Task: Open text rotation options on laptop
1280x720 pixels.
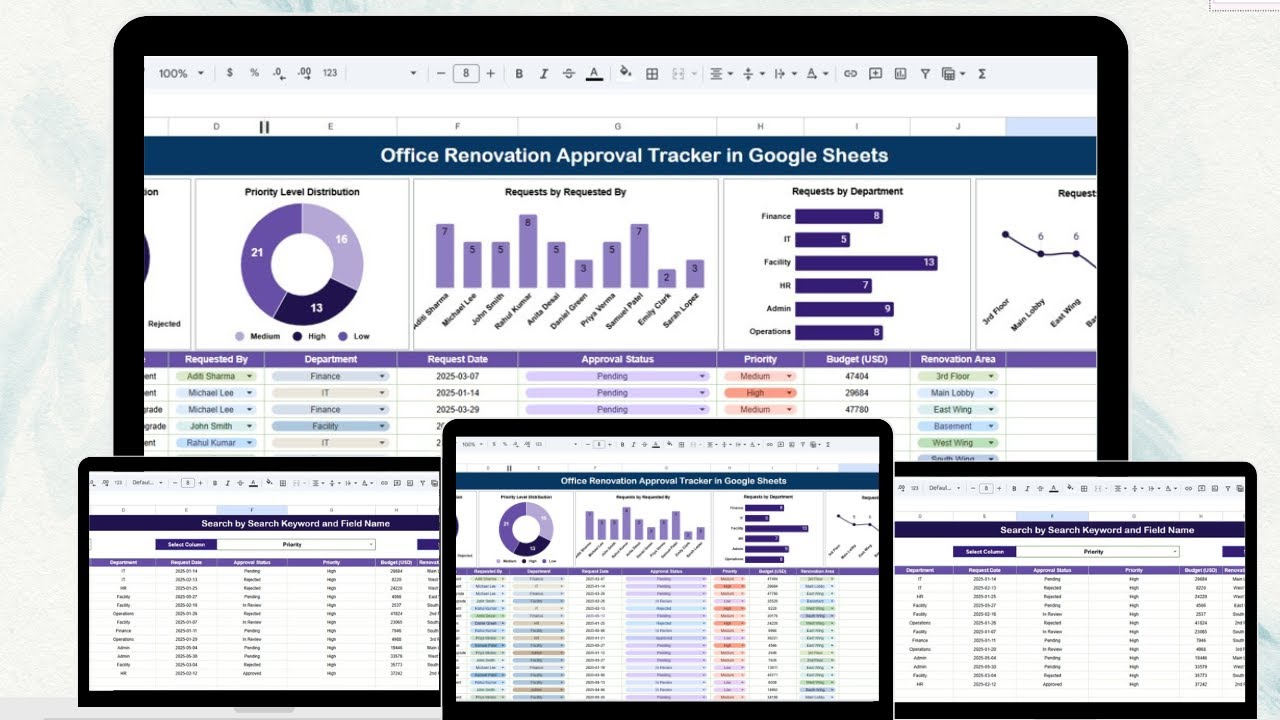Action: pos(816,73)
